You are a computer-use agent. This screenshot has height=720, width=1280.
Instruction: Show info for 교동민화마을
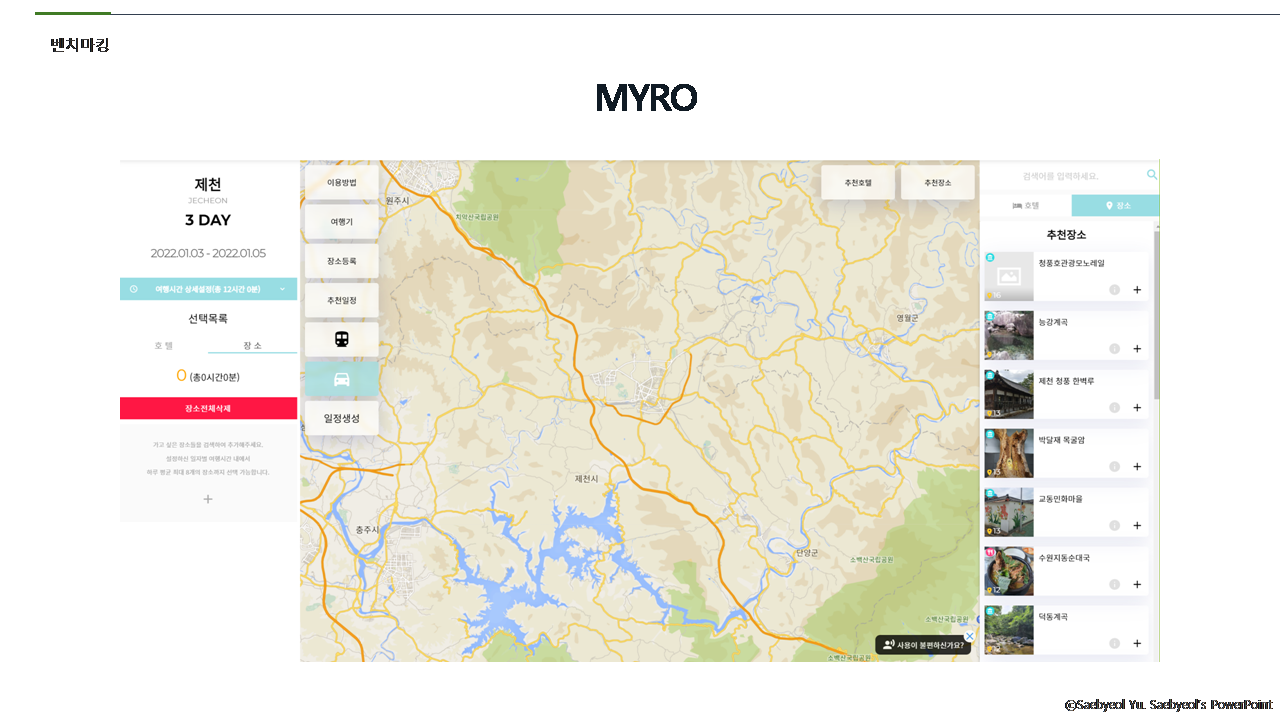[1114, 526]
